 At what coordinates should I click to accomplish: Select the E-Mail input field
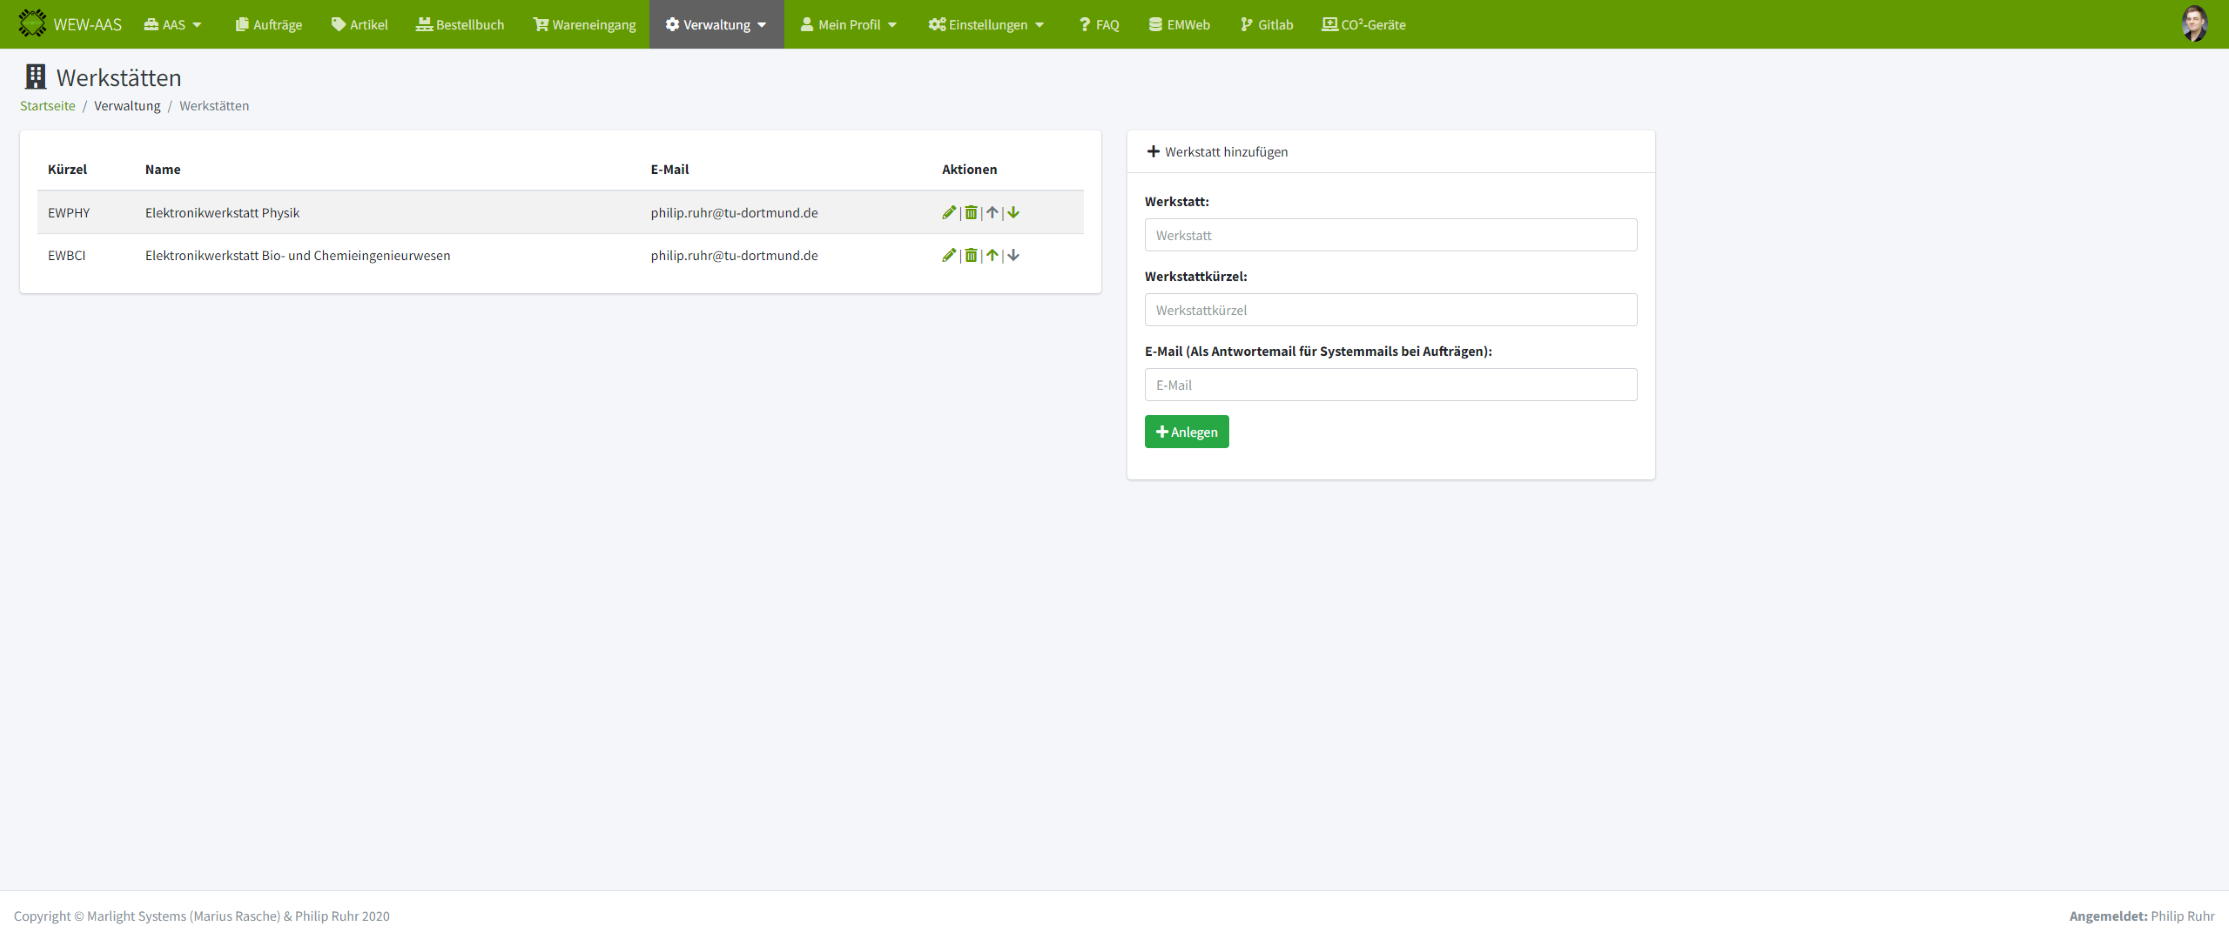pos(1390,385)
